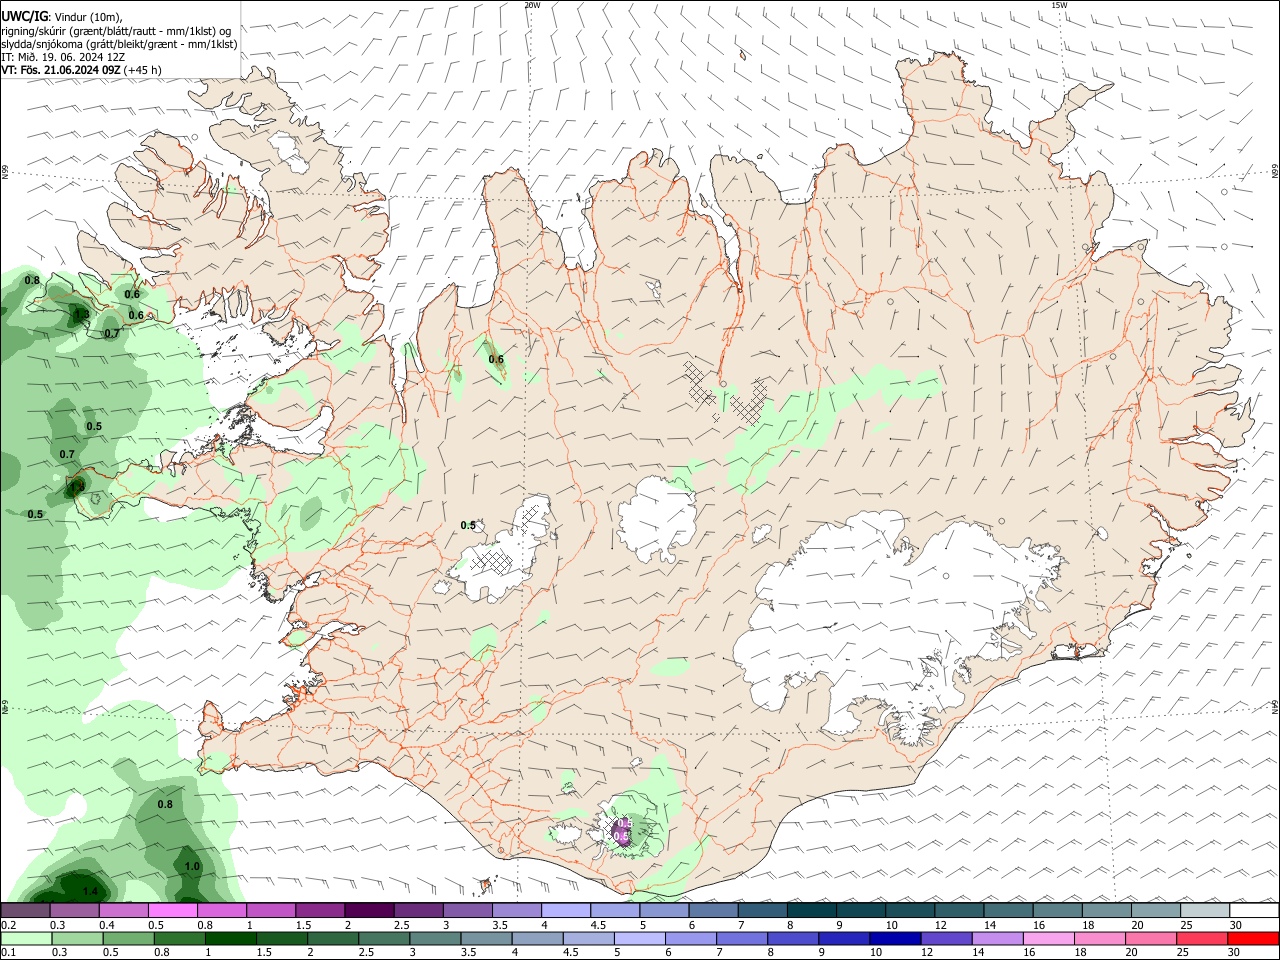The width and height of the screenshot is (1280, 960).
Task: Select the 16 light pink rain swatch
Action: [1049, 938]
